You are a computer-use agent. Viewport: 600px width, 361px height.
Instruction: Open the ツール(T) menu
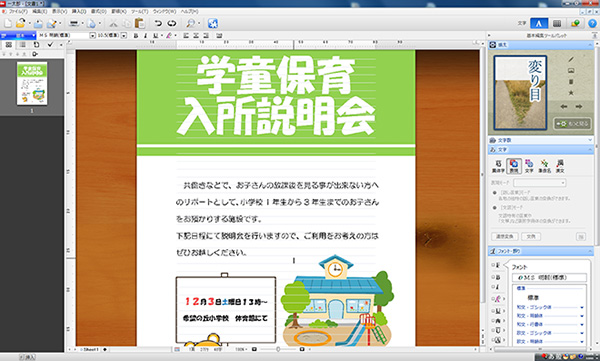pyautogui.click(x=139, y=11)
